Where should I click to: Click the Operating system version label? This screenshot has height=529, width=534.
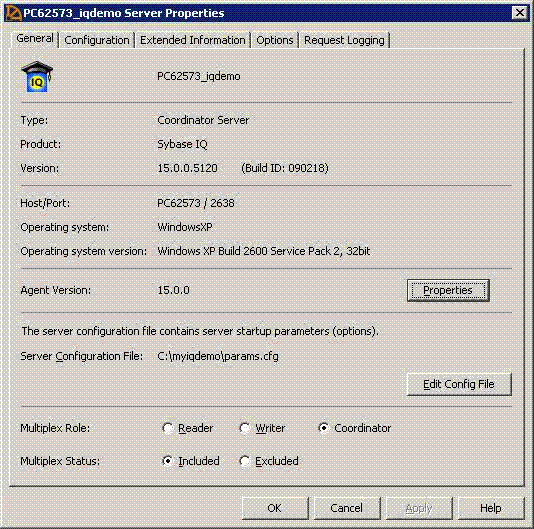coord(84,251)
